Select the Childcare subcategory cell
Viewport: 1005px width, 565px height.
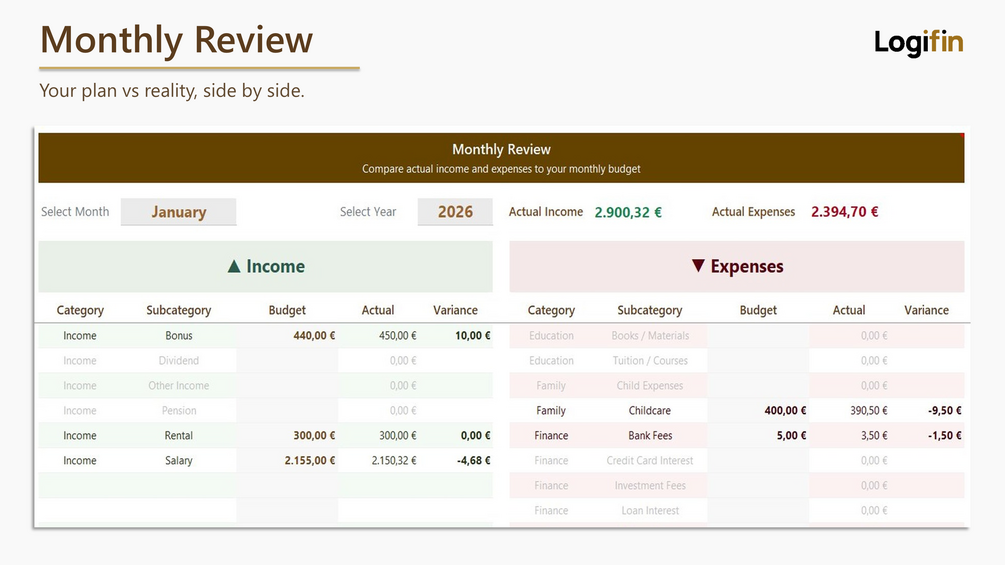click(650, 411)
